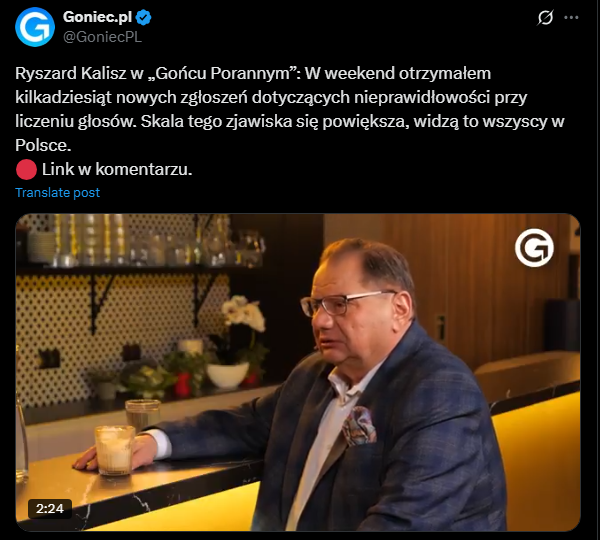Click the red circle emoji
The width and height of the screenshot is (600, 540).
[x=26, y=170]
